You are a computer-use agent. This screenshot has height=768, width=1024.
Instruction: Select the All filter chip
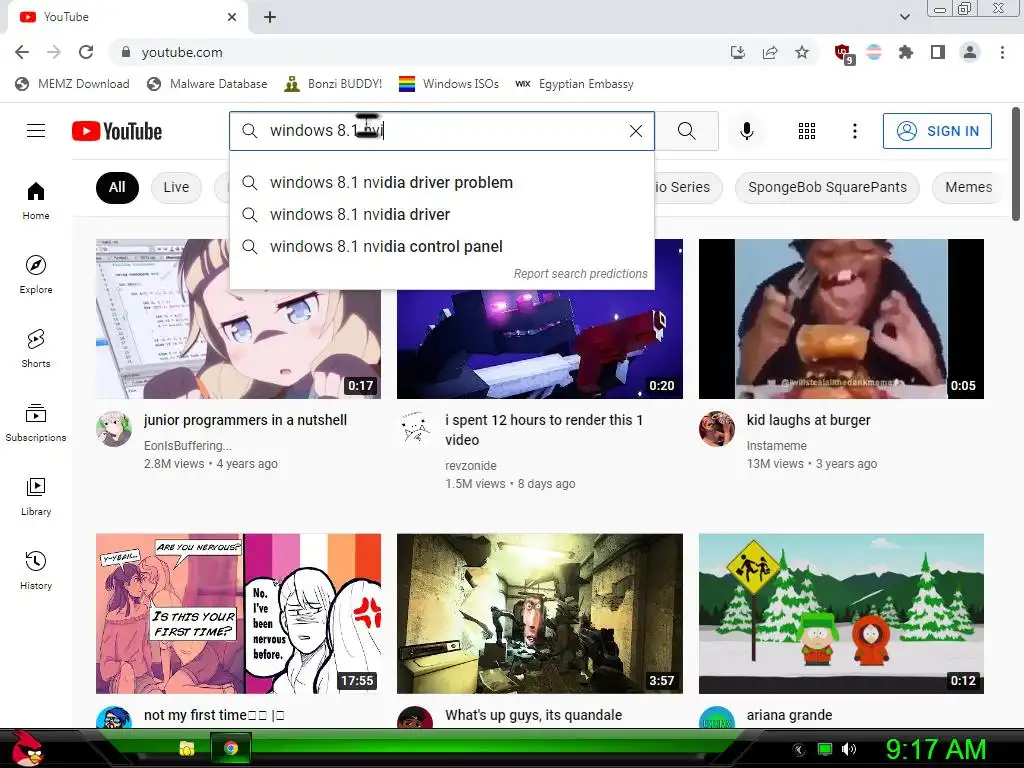[x=117, y=187]
